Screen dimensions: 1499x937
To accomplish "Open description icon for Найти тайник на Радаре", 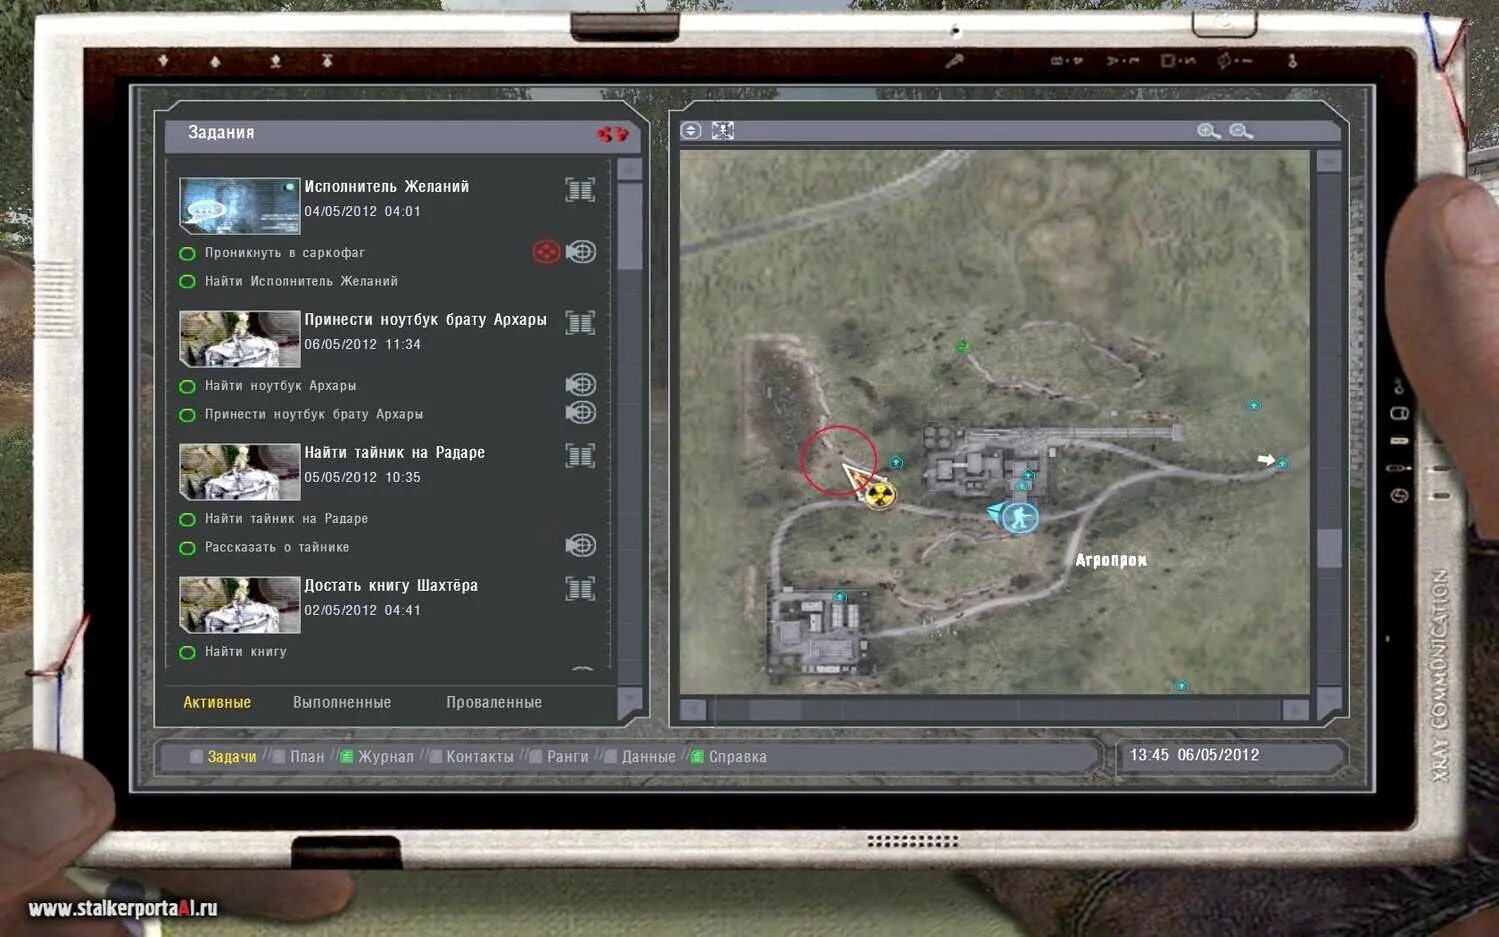I will tap(580, 455).
